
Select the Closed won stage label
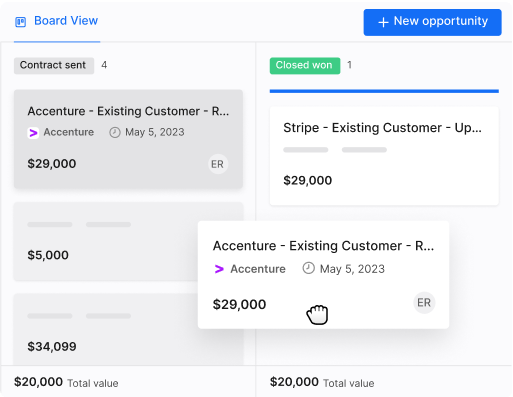click(305, 65)
